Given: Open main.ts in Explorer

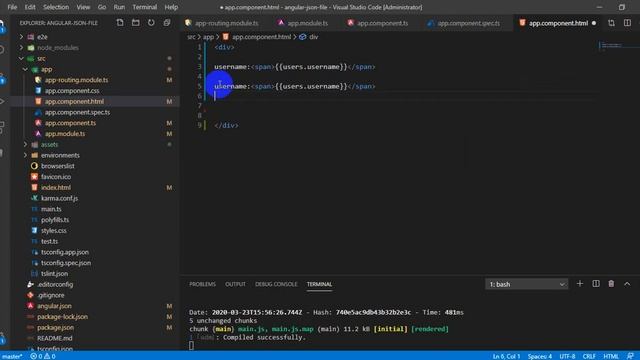Looking at the screenshot, I should point(51,209).
